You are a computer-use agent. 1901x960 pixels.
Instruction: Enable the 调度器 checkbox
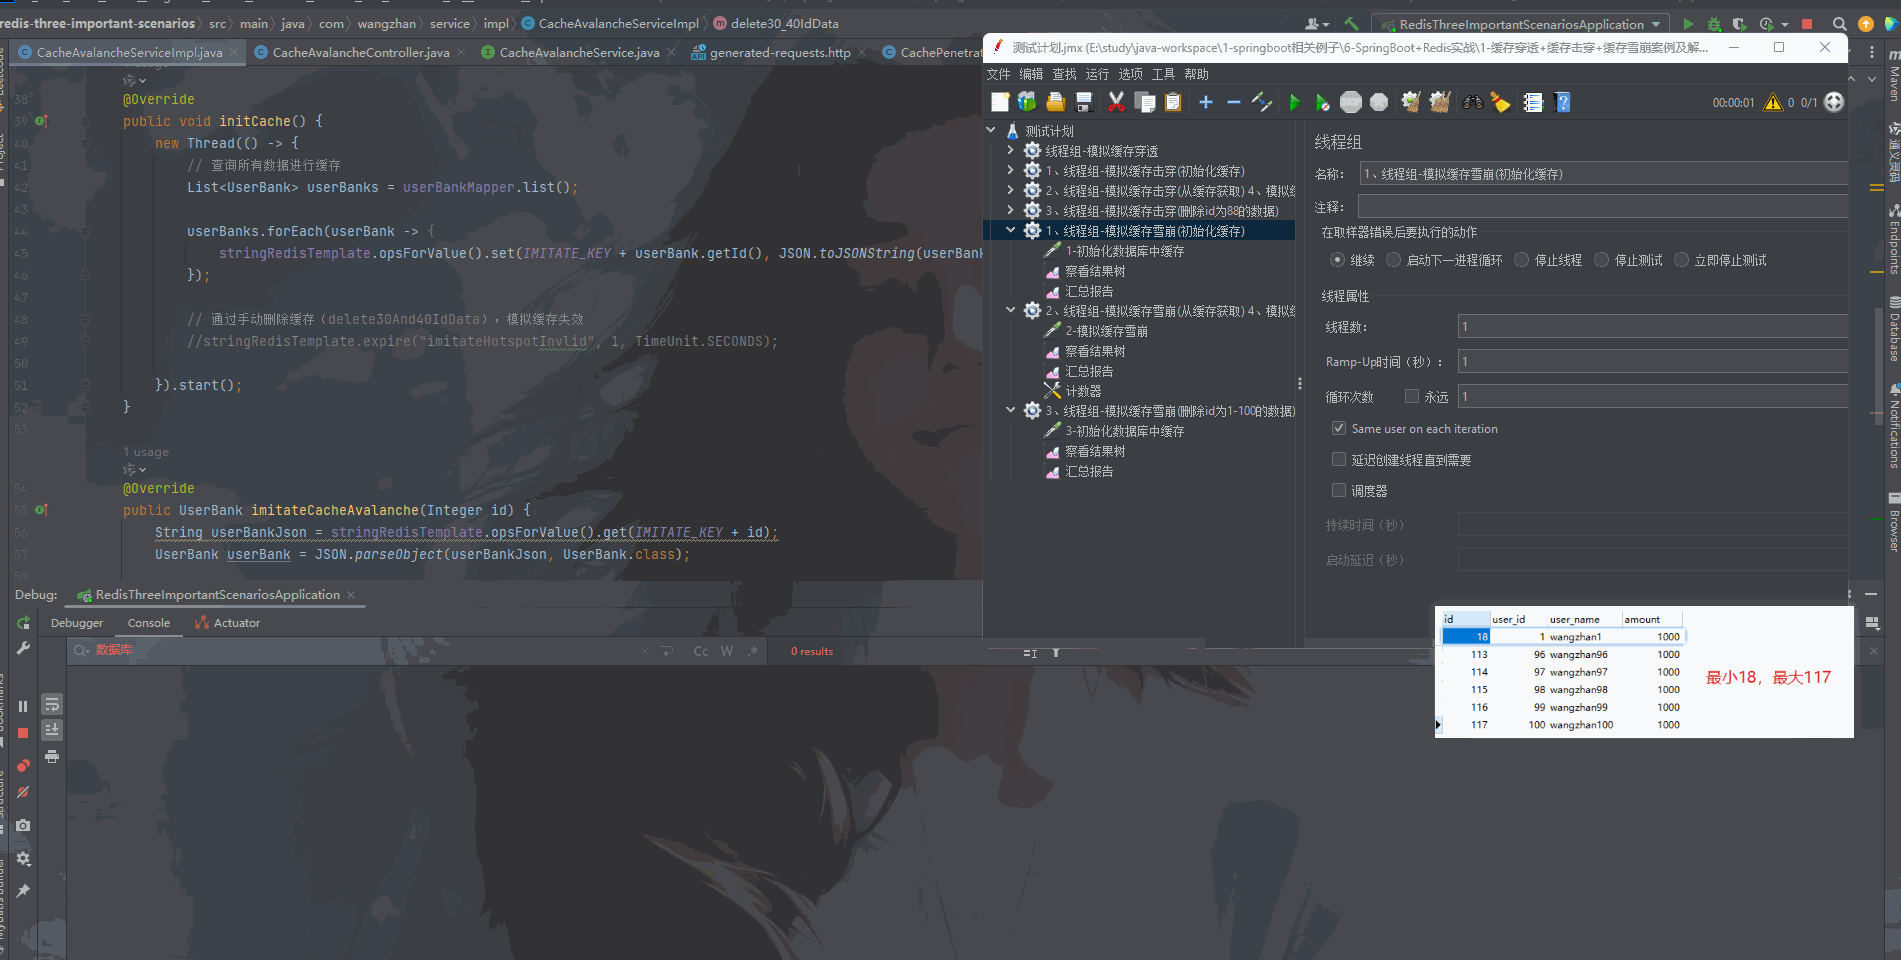[x=1339, y=490]
